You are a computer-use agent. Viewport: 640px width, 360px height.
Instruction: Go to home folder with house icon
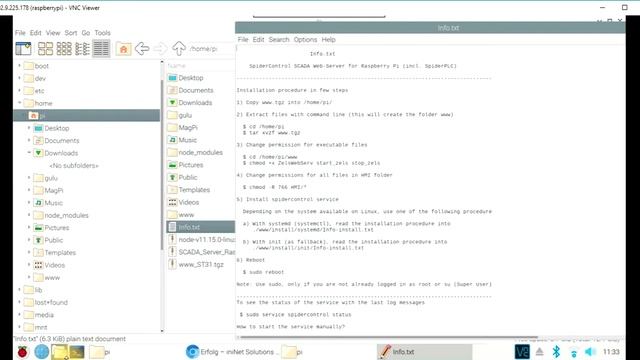pyautogui.click(x=123, y=49)
